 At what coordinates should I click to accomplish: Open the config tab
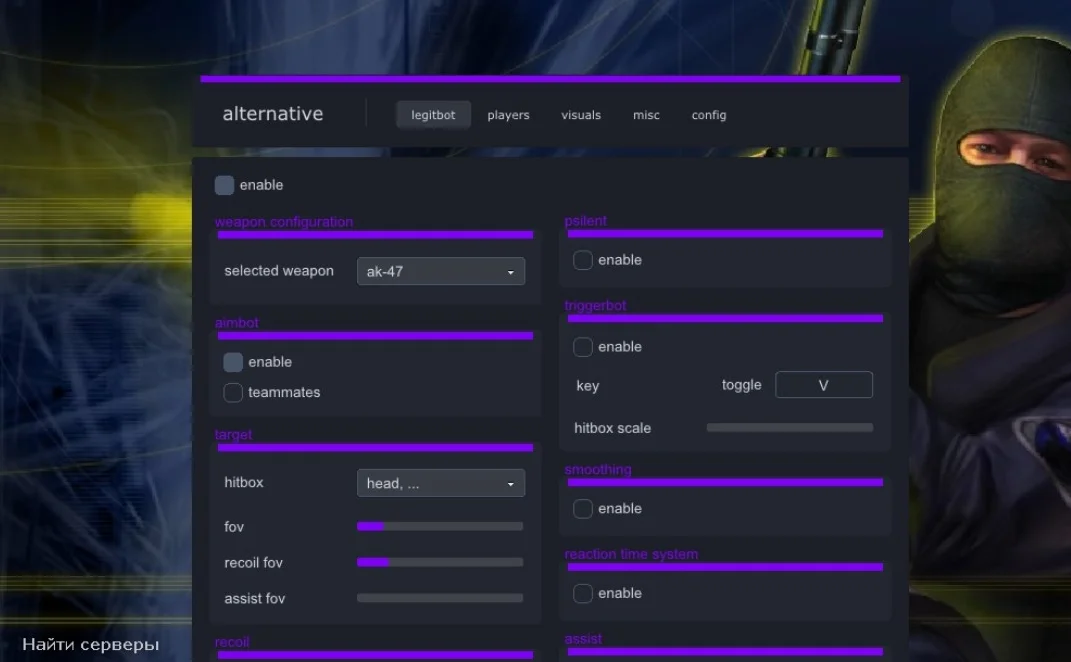[709, 115]
